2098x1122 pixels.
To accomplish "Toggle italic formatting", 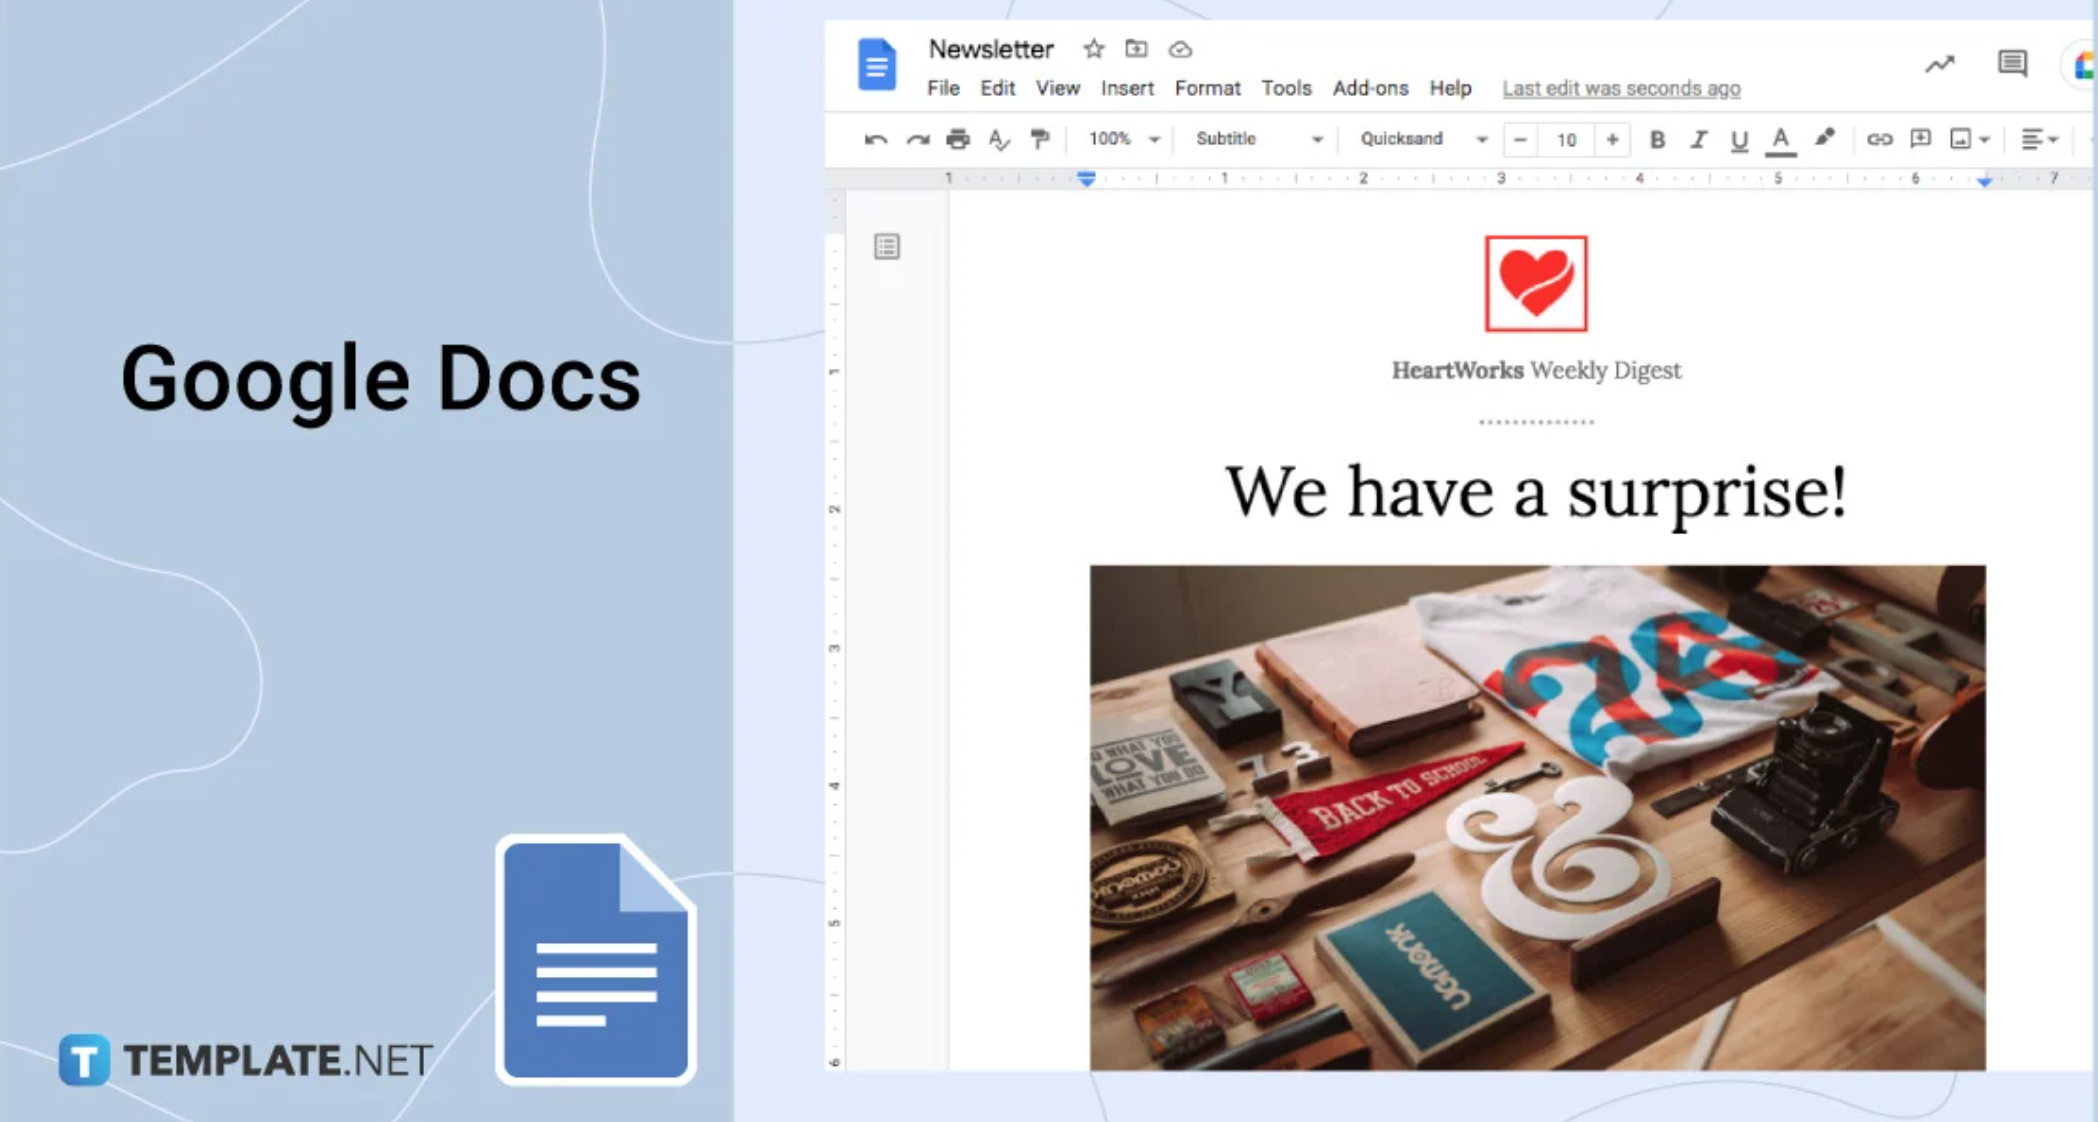I will click(x=1699, y=139).
